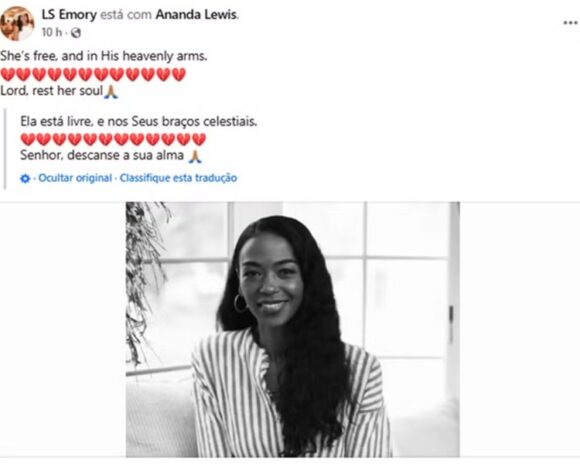Screen dimensions: 580x464
Task: Click praying hands emoji after 'rest her soul'
Action: 111,92
